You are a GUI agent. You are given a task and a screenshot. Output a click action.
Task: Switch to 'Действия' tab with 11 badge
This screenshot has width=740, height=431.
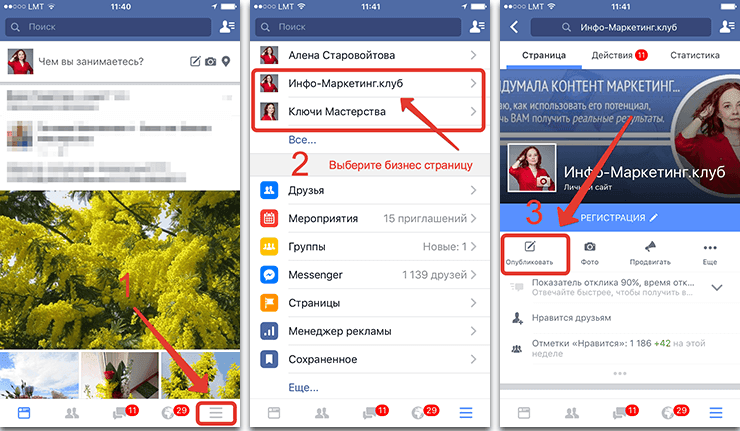tap(619, 55)
